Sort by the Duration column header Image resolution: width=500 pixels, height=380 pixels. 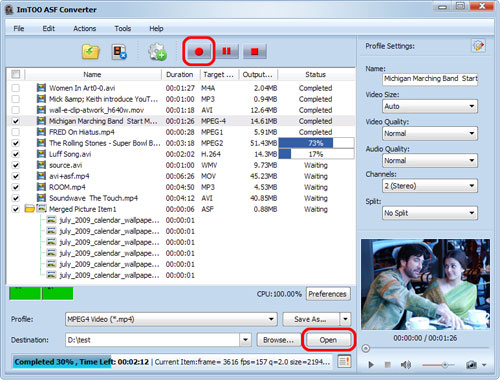point(180,74)
